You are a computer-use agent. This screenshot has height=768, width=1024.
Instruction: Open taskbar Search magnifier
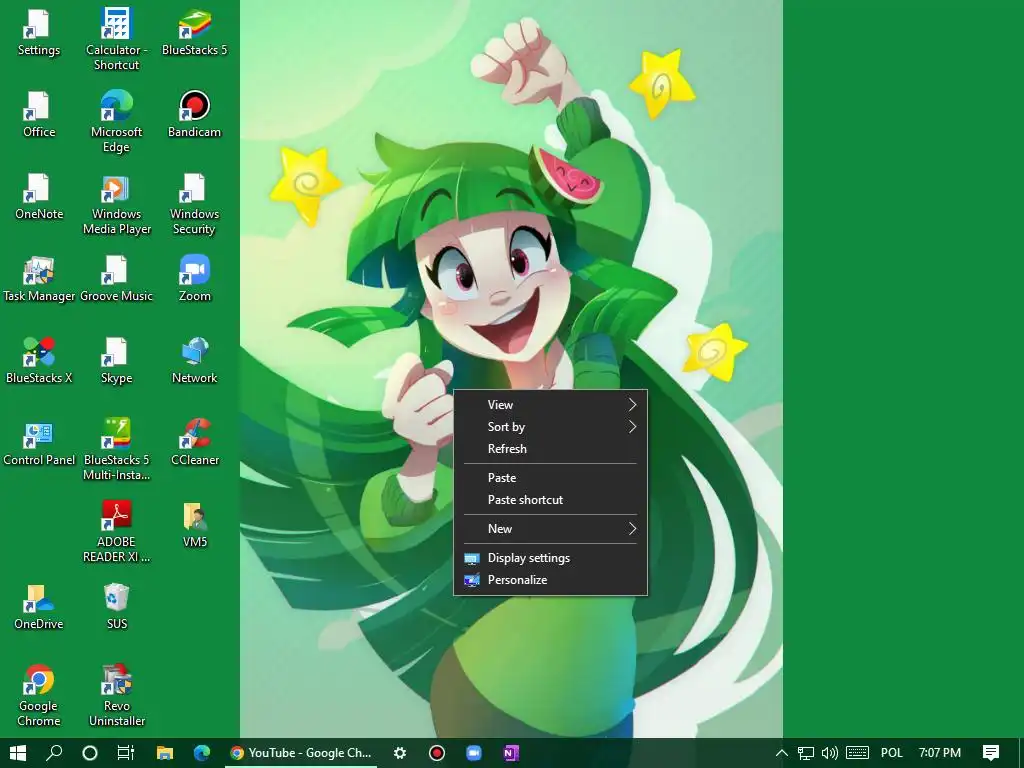54,753
